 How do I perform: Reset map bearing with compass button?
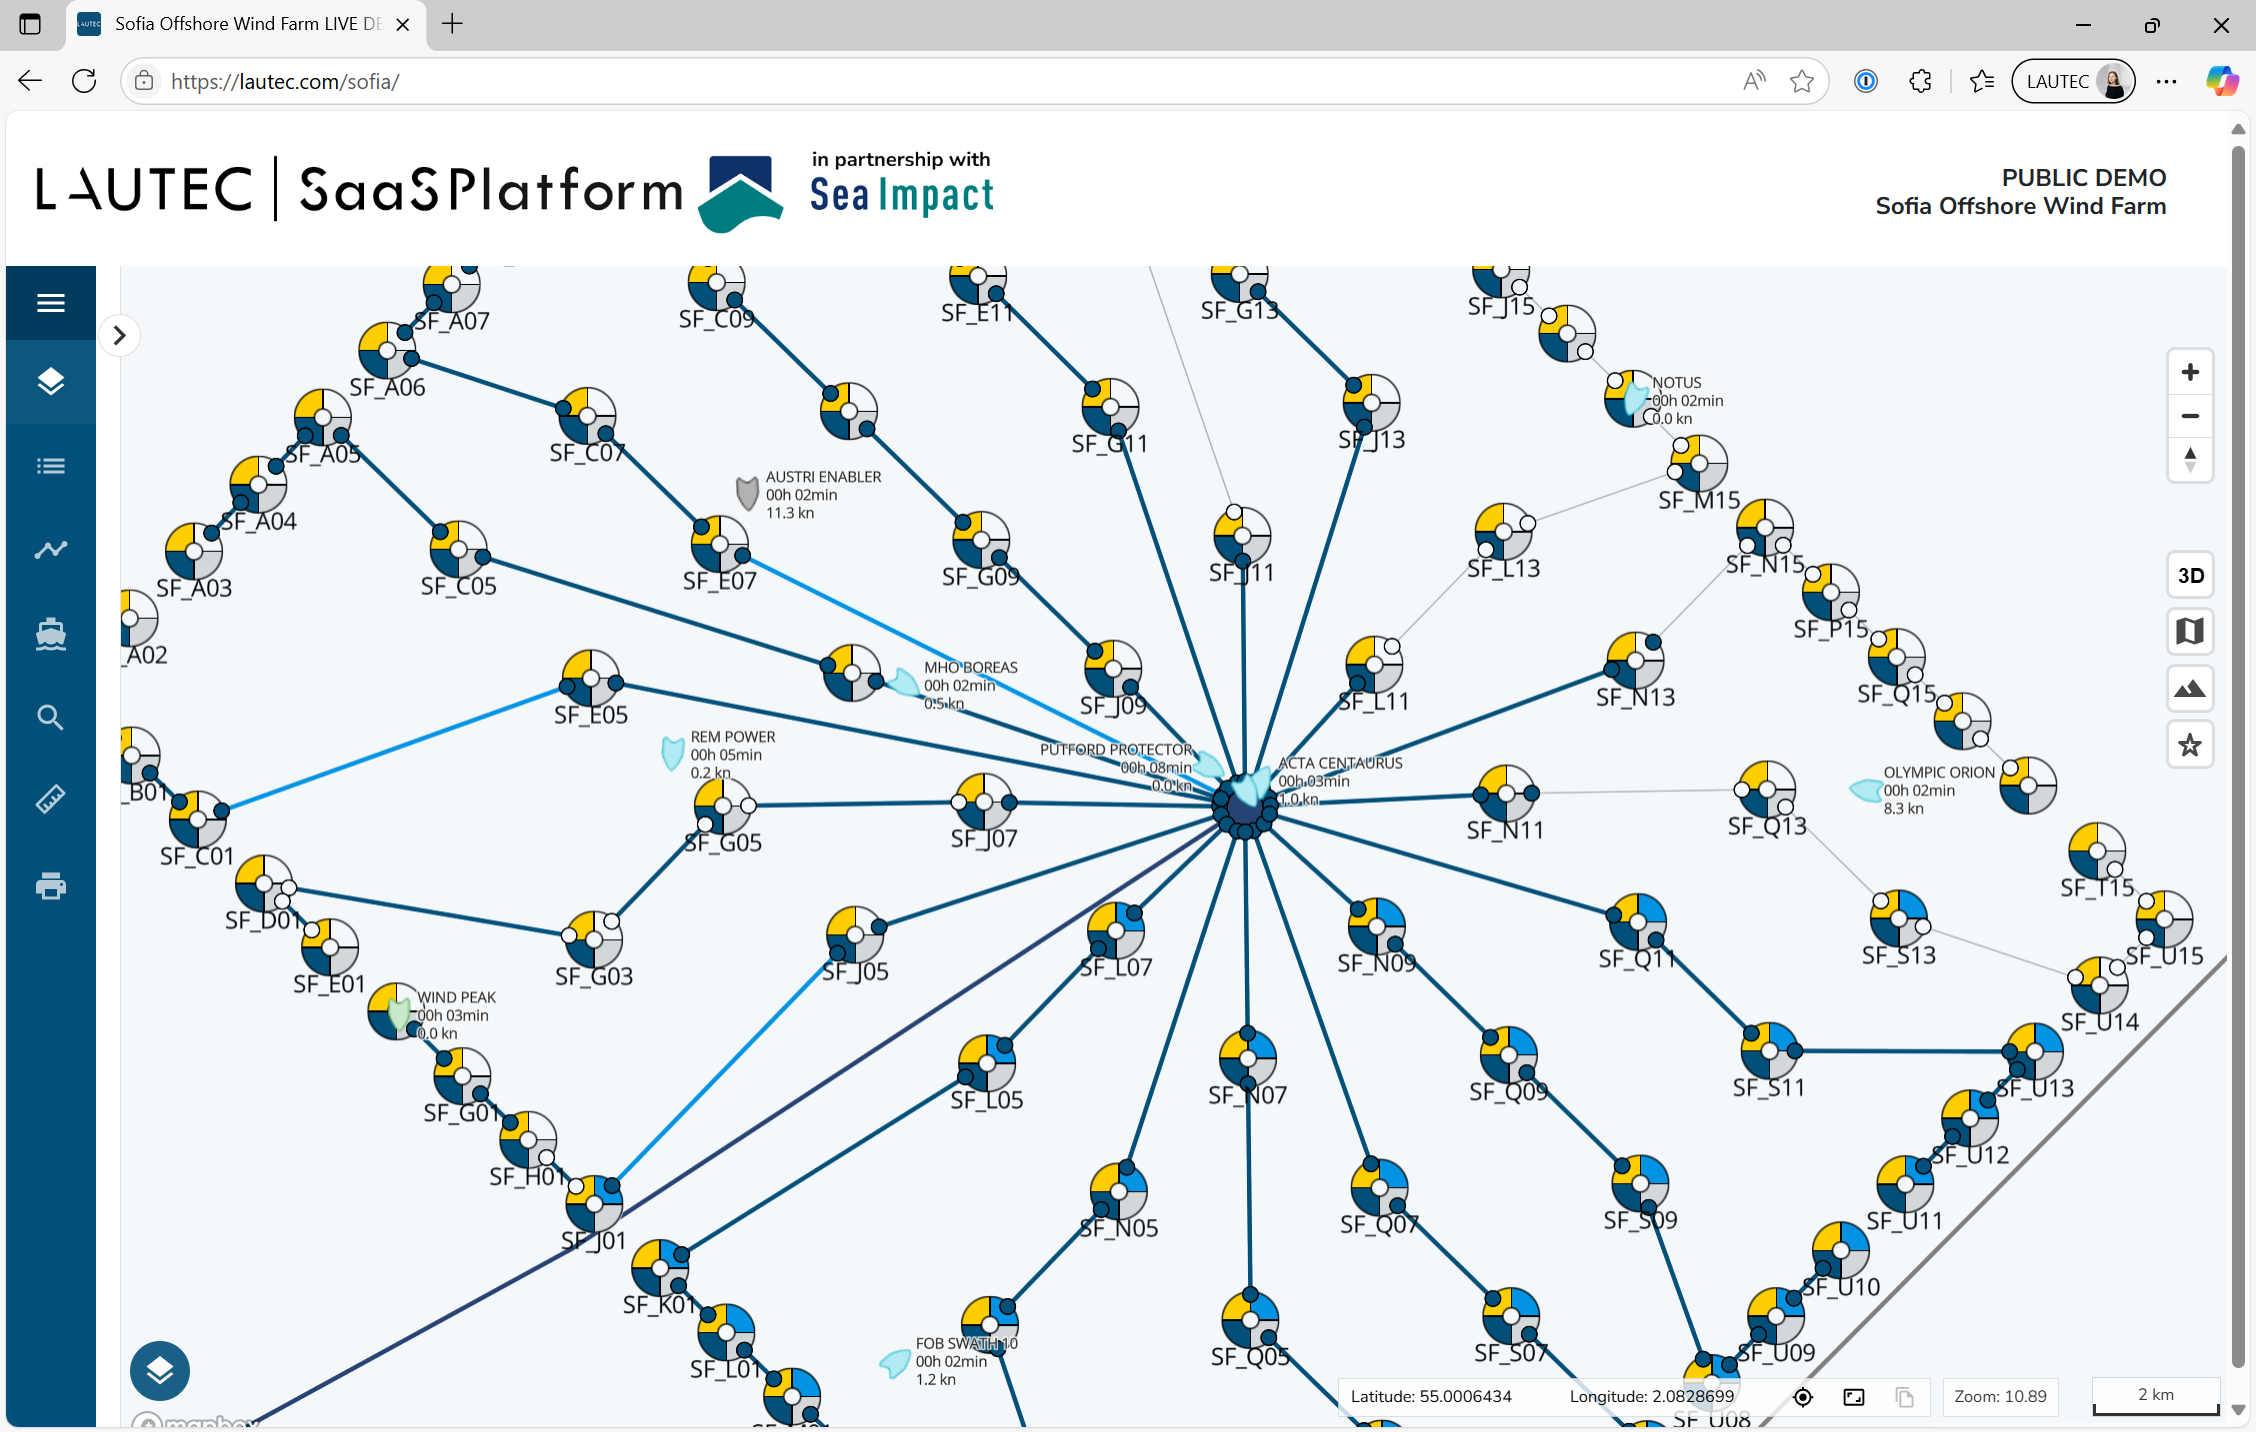tap(2190, 460)
